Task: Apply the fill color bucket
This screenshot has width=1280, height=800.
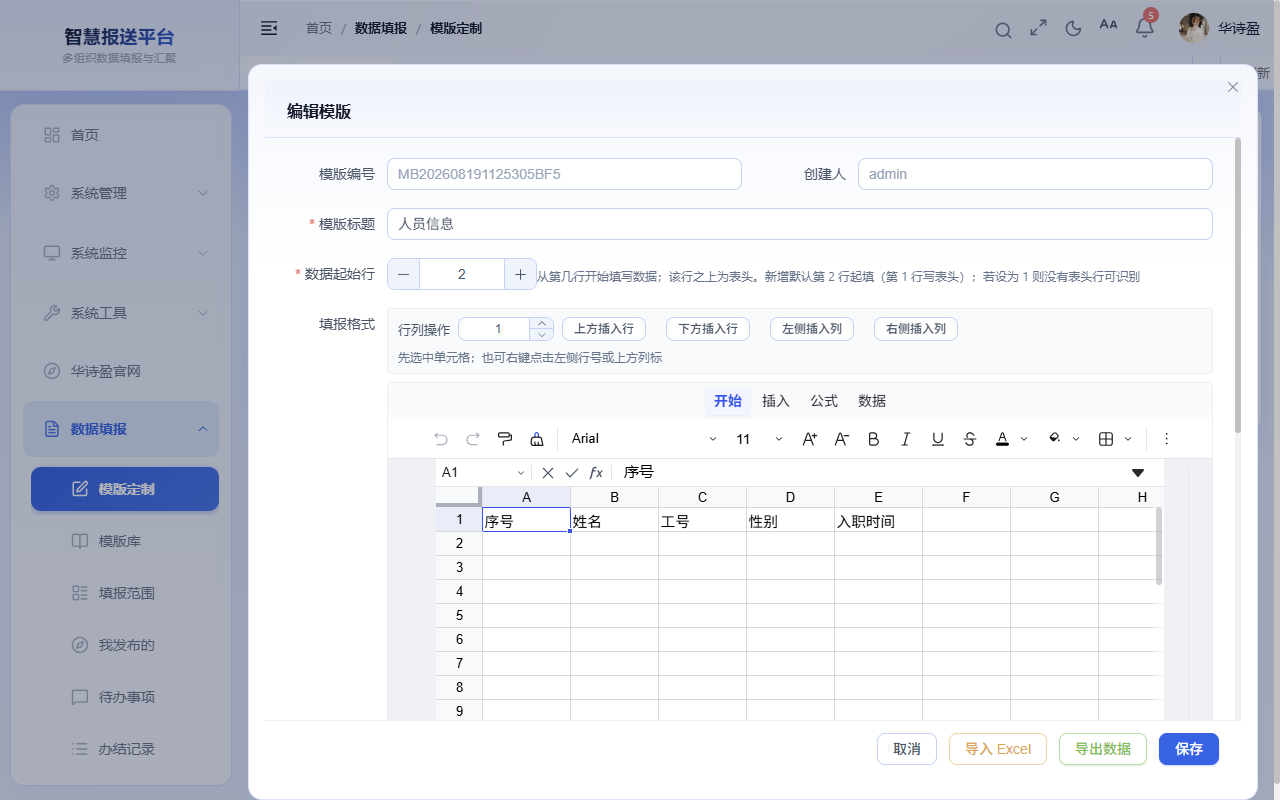Action: click(x=1054, y=439)
